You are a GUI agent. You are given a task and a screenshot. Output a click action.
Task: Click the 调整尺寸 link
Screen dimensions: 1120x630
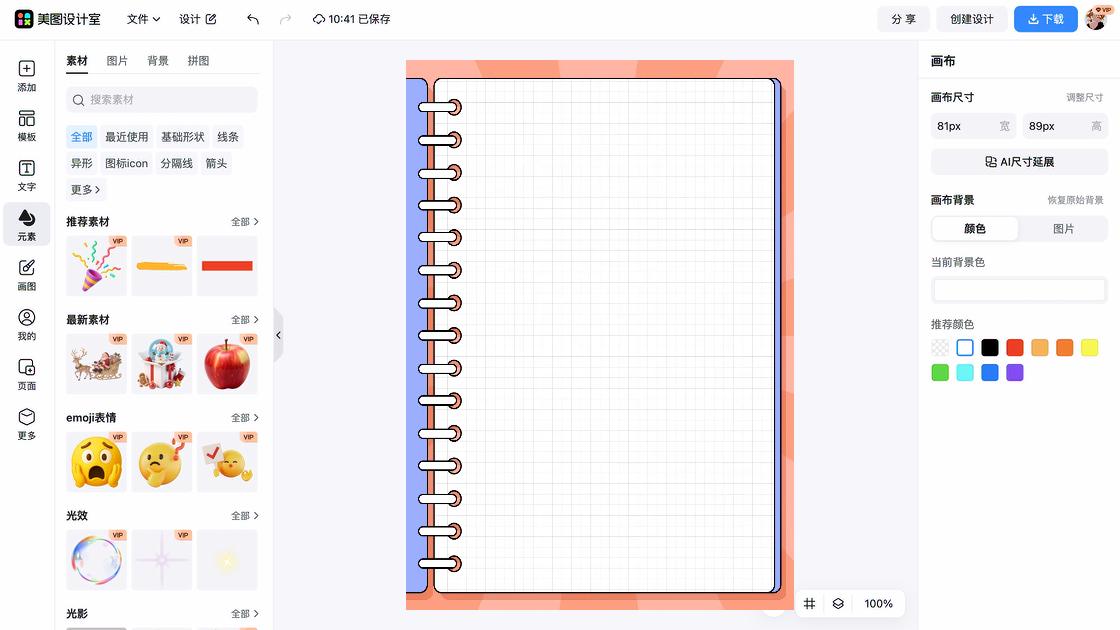pyautogui.click(x=1084, y=97)
